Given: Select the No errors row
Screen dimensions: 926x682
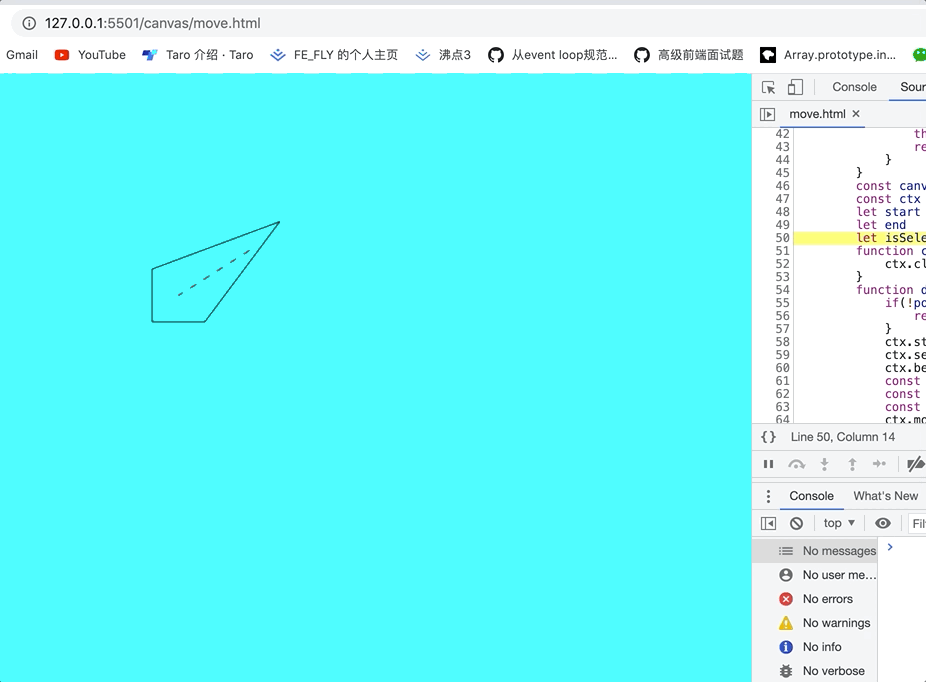Looking at the screenshot, I should 815,599.
